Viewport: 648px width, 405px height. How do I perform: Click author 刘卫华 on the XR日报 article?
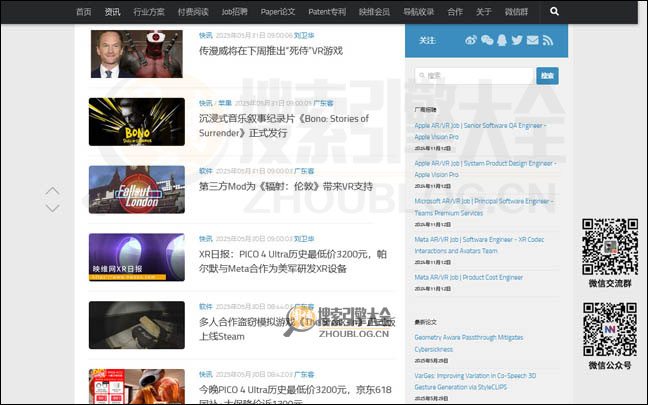[x=304, y=239]
